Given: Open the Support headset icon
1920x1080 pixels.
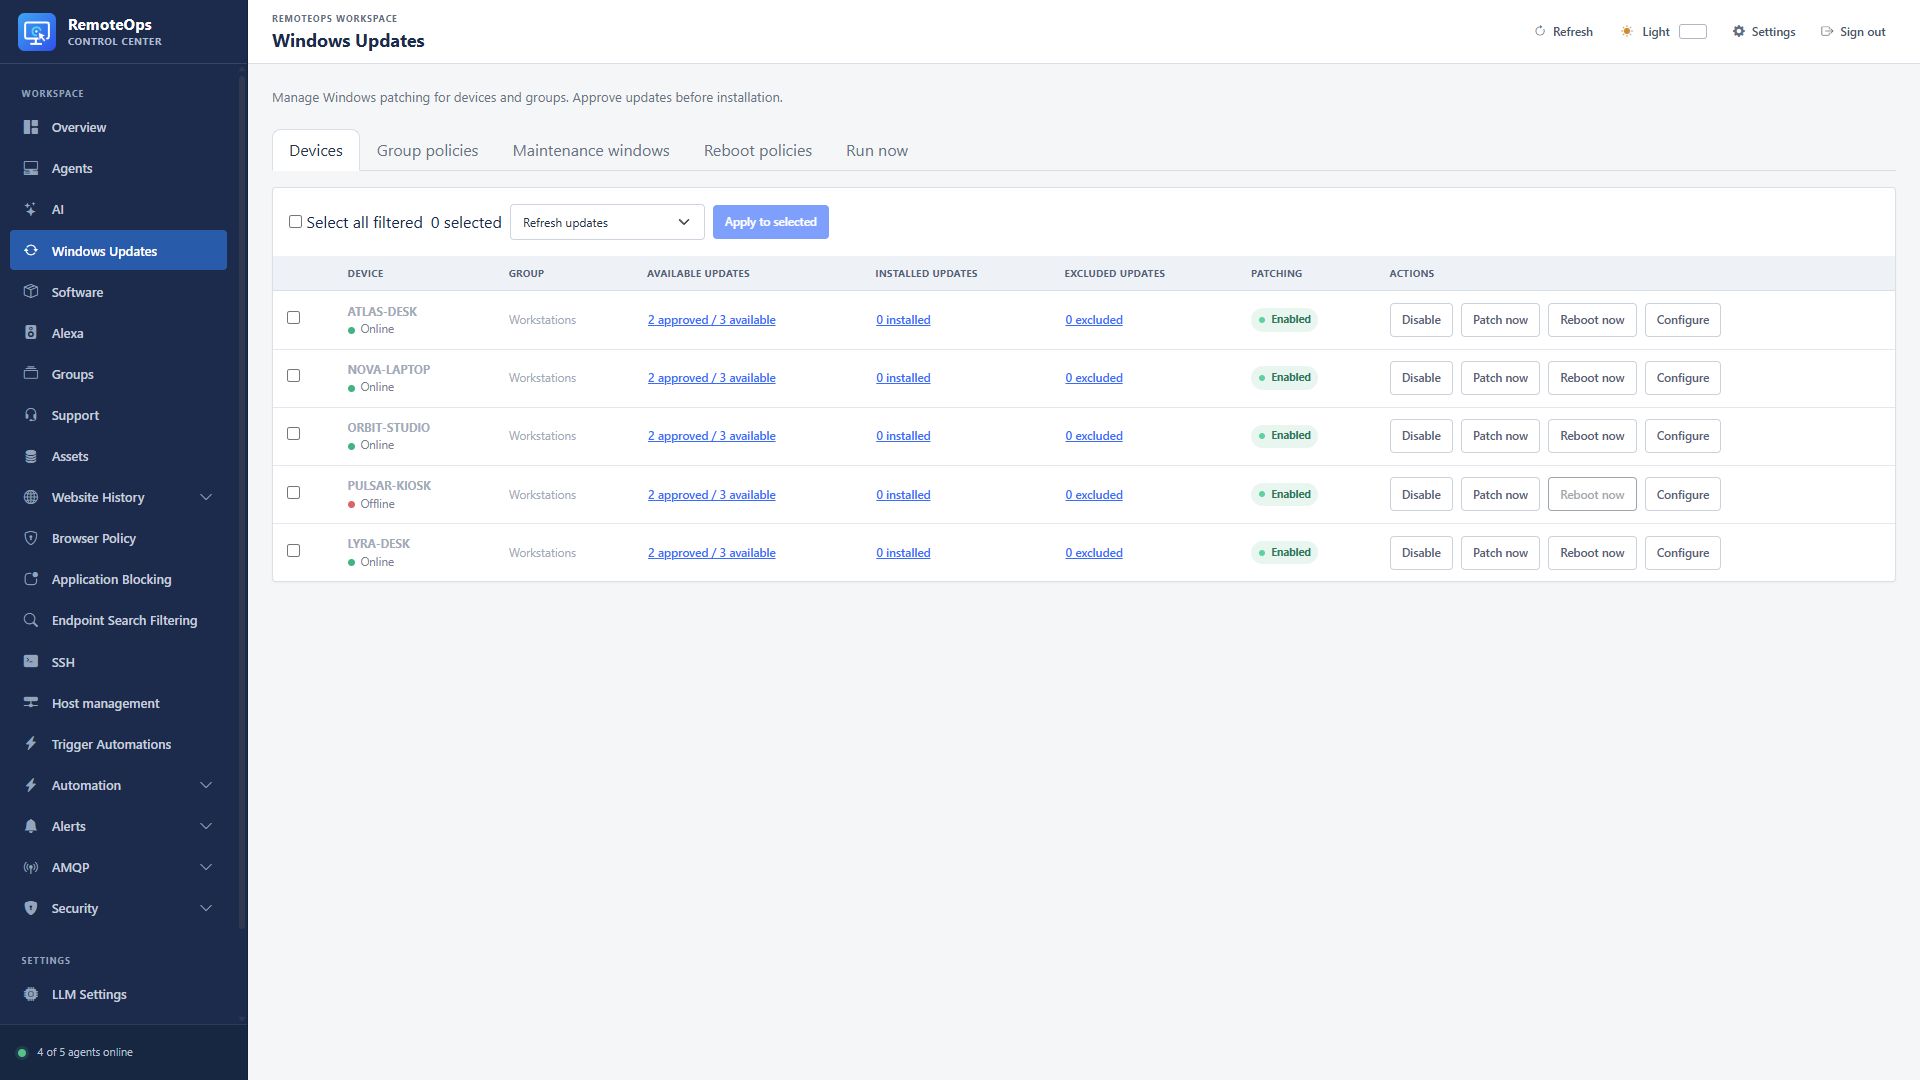Looking at the screenshot, I should pos(31,415).
